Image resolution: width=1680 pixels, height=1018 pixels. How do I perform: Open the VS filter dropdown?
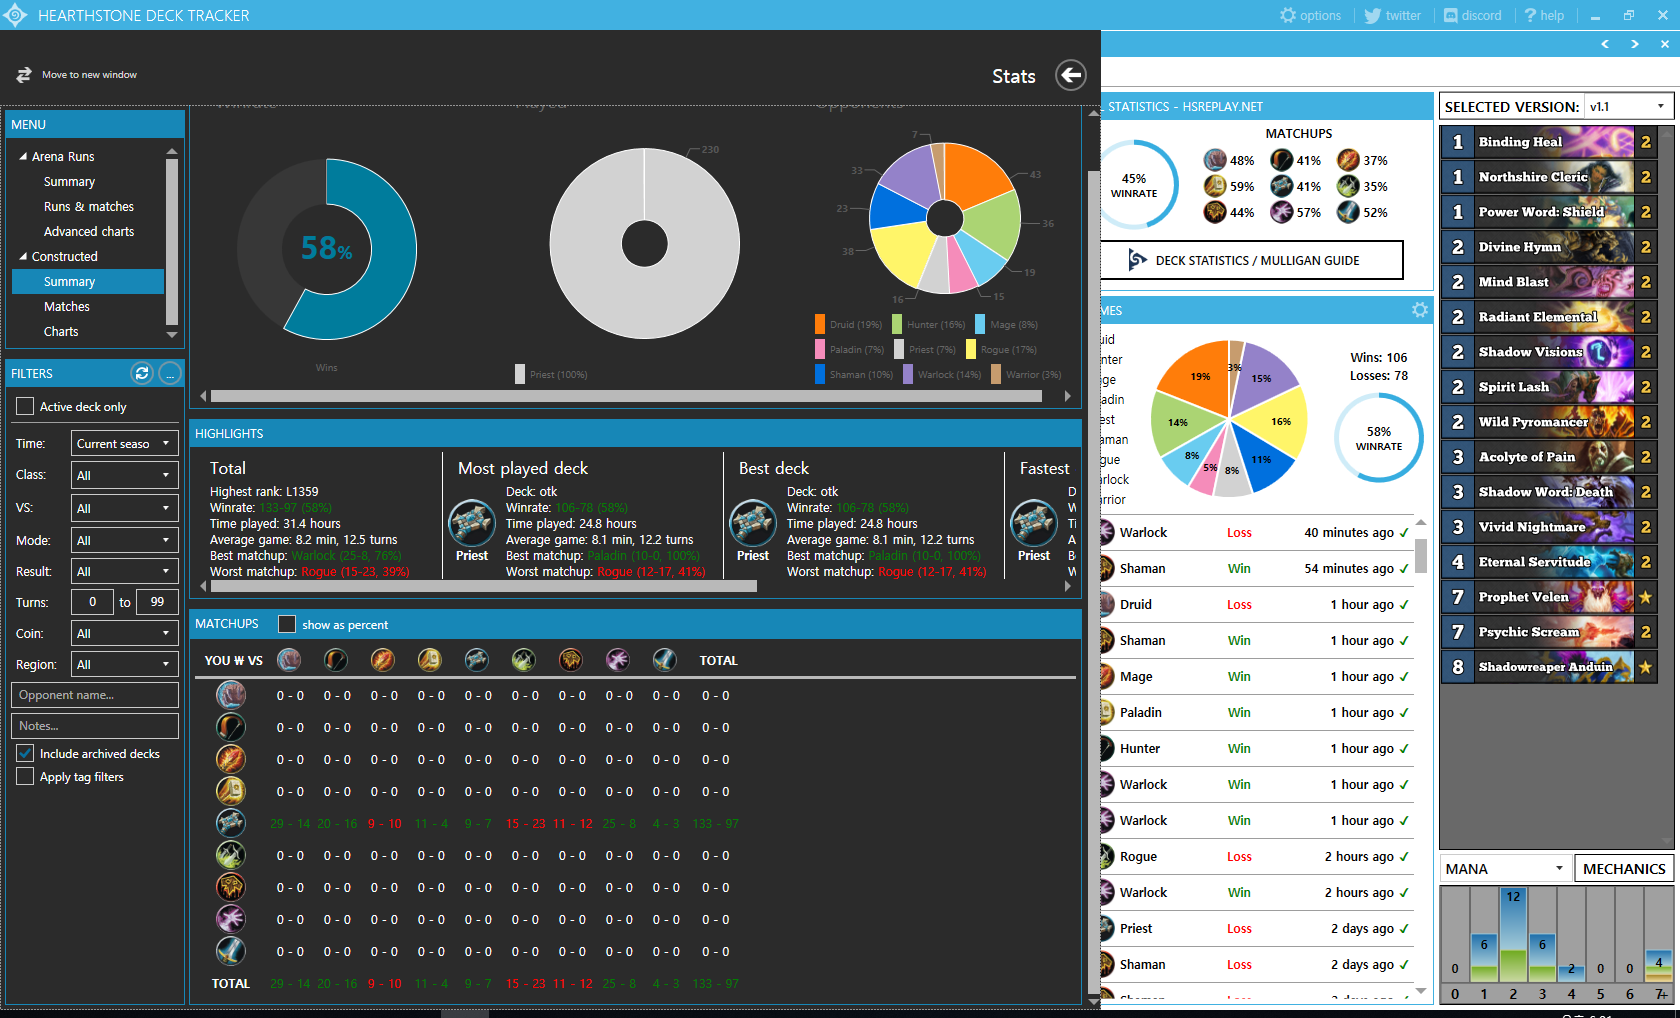click(125, 508)
